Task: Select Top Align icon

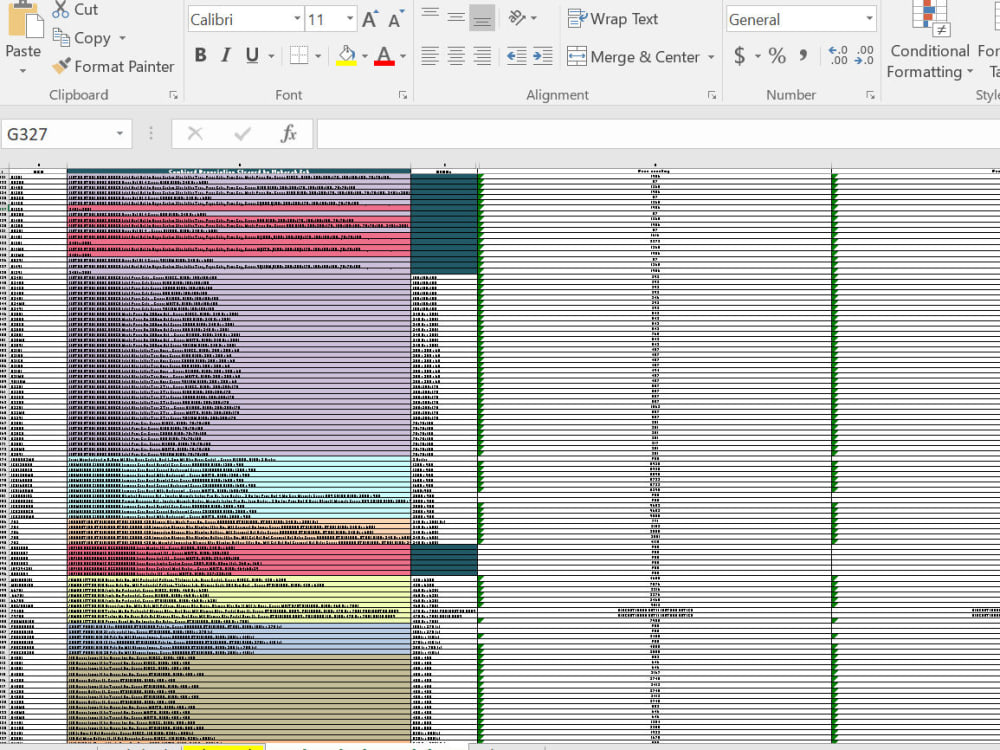Action: [x=430, y=16]
